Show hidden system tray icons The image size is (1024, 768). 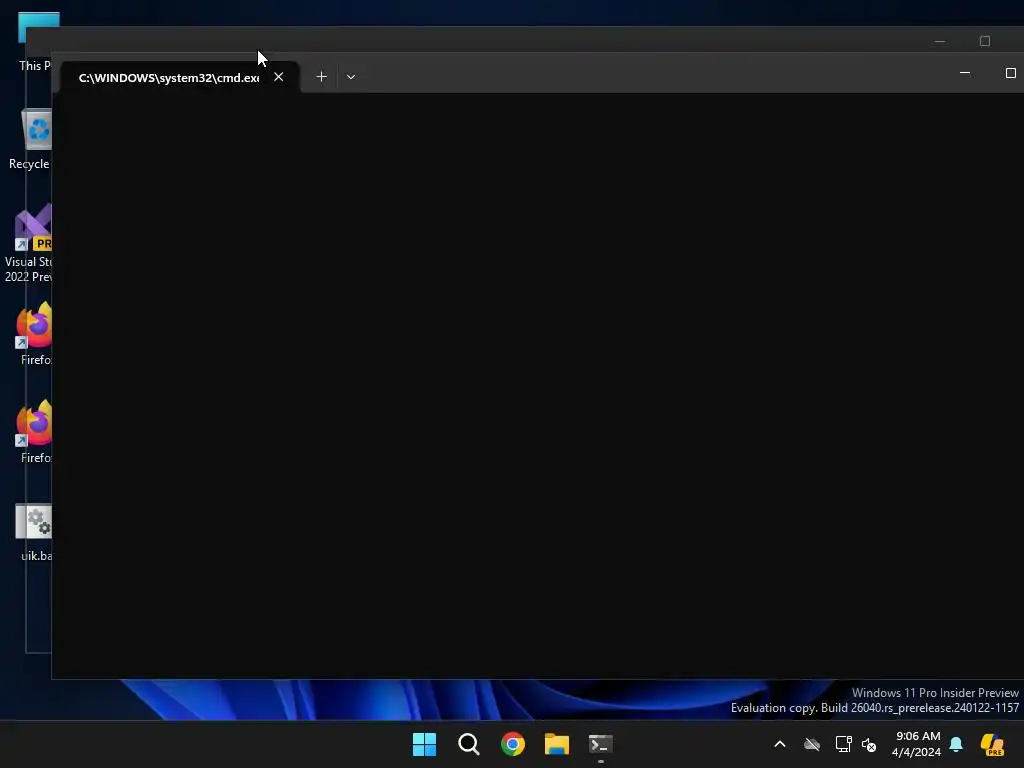[780, 744]
